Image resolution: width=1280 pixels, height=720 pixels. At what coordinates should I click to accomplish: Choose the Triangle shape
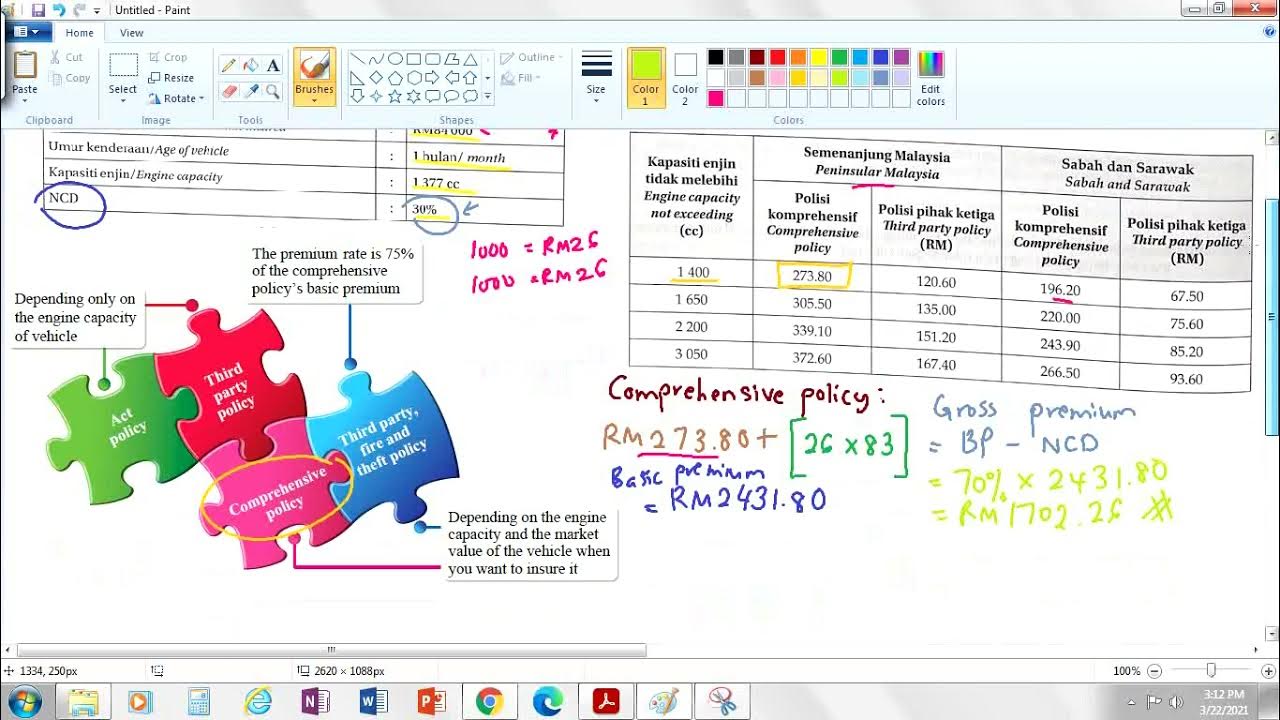tap(471, 59)
